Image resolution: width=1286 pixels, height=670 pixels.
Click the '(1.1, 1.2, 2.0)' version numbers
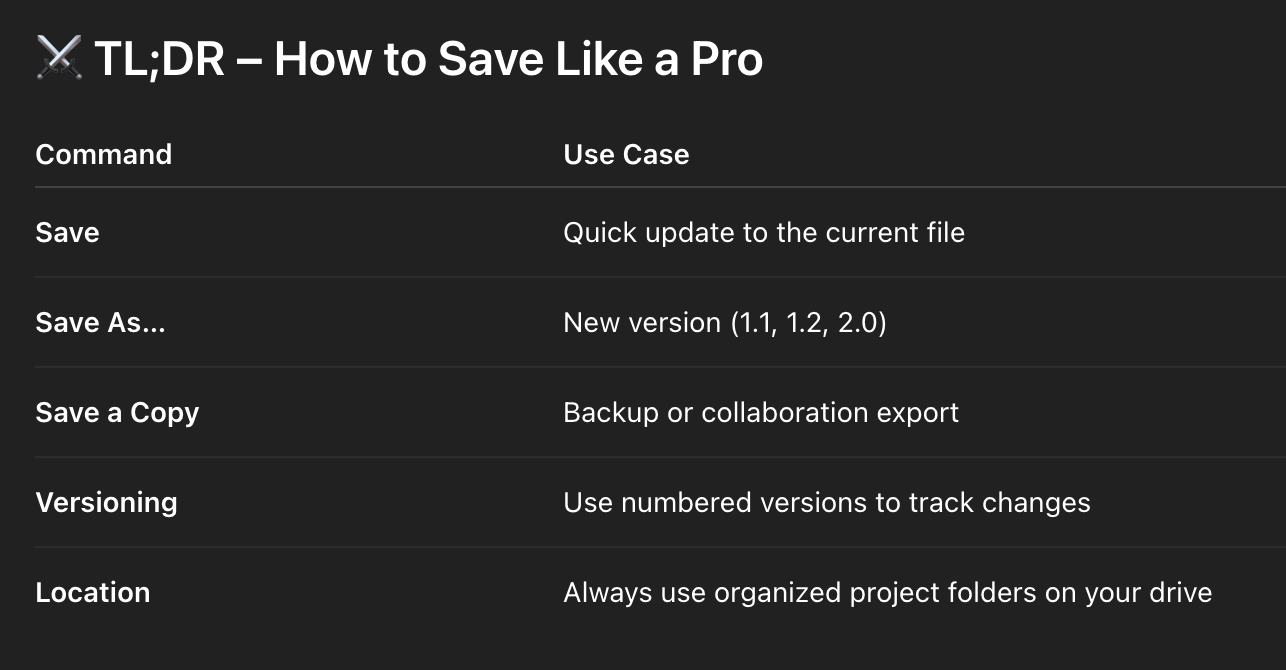[808, 322]
